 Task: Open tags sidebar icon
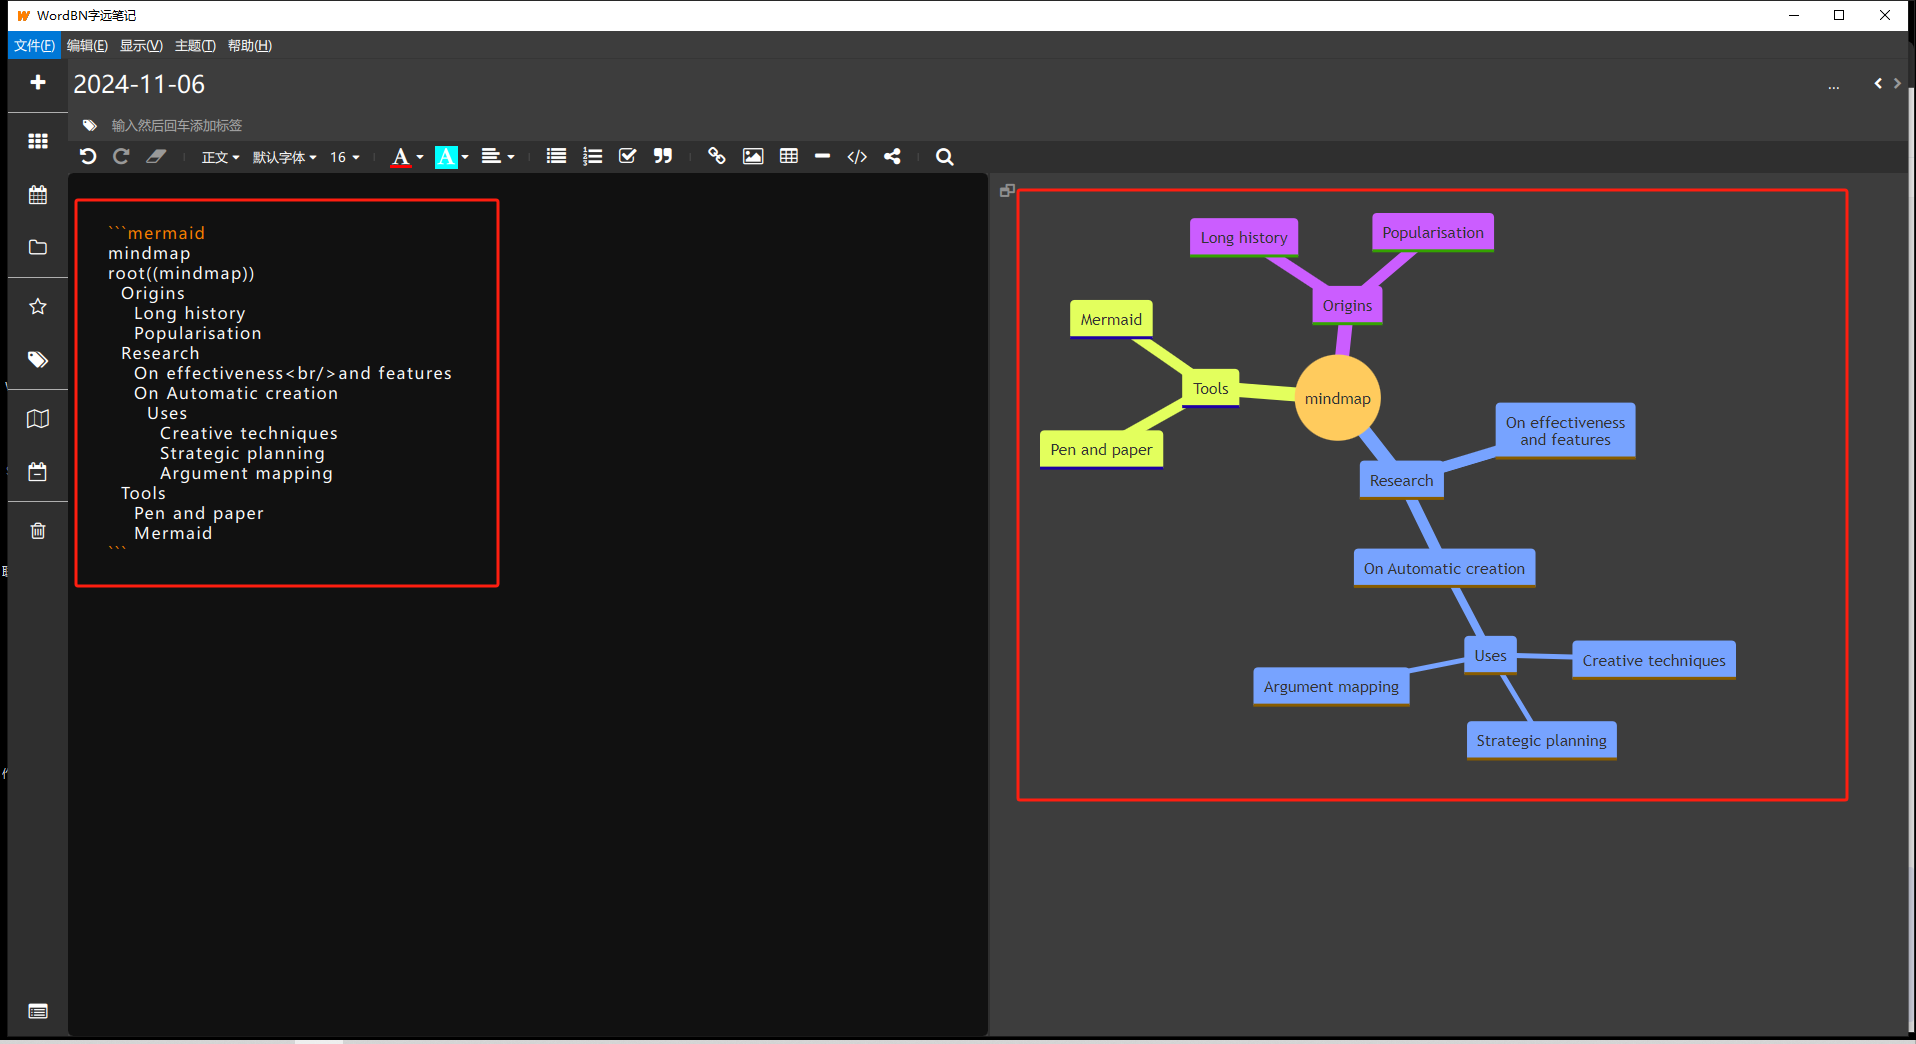point(38,360)
